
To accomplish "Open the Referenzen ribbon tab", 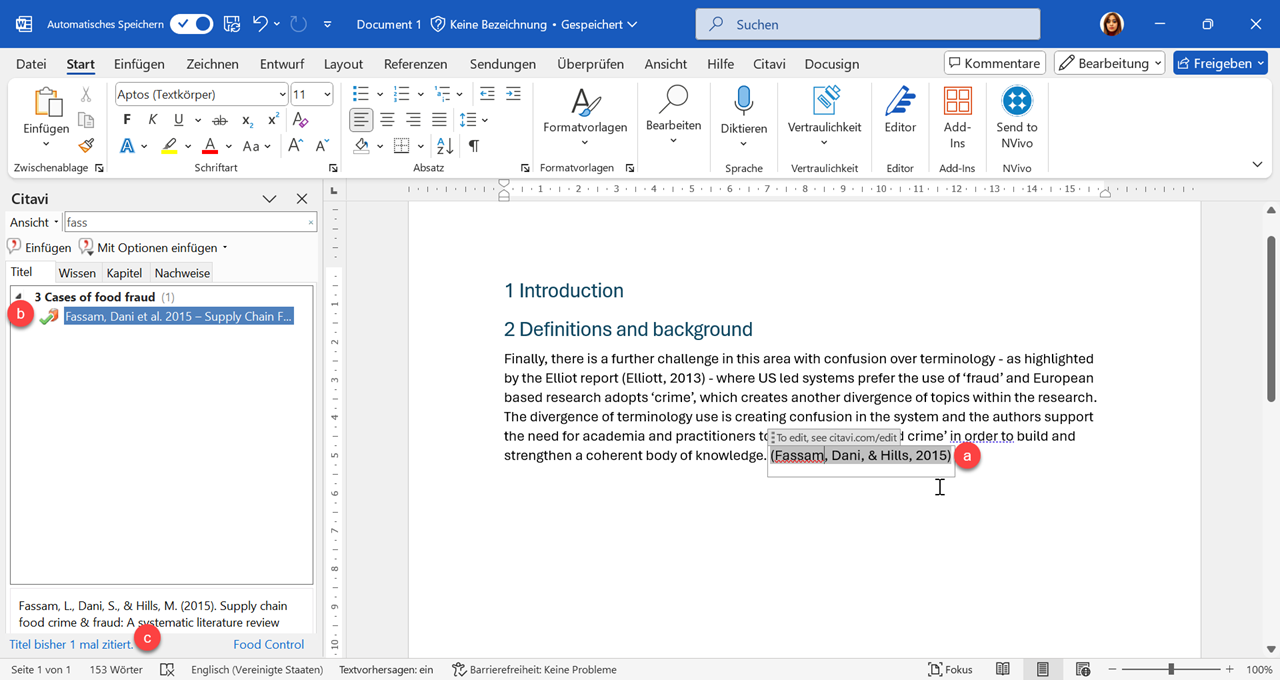I will coord(415,64).
